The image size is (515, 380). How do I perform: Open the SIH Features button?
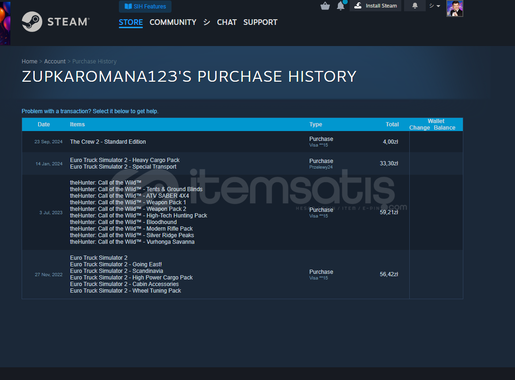tap(145, 6)
